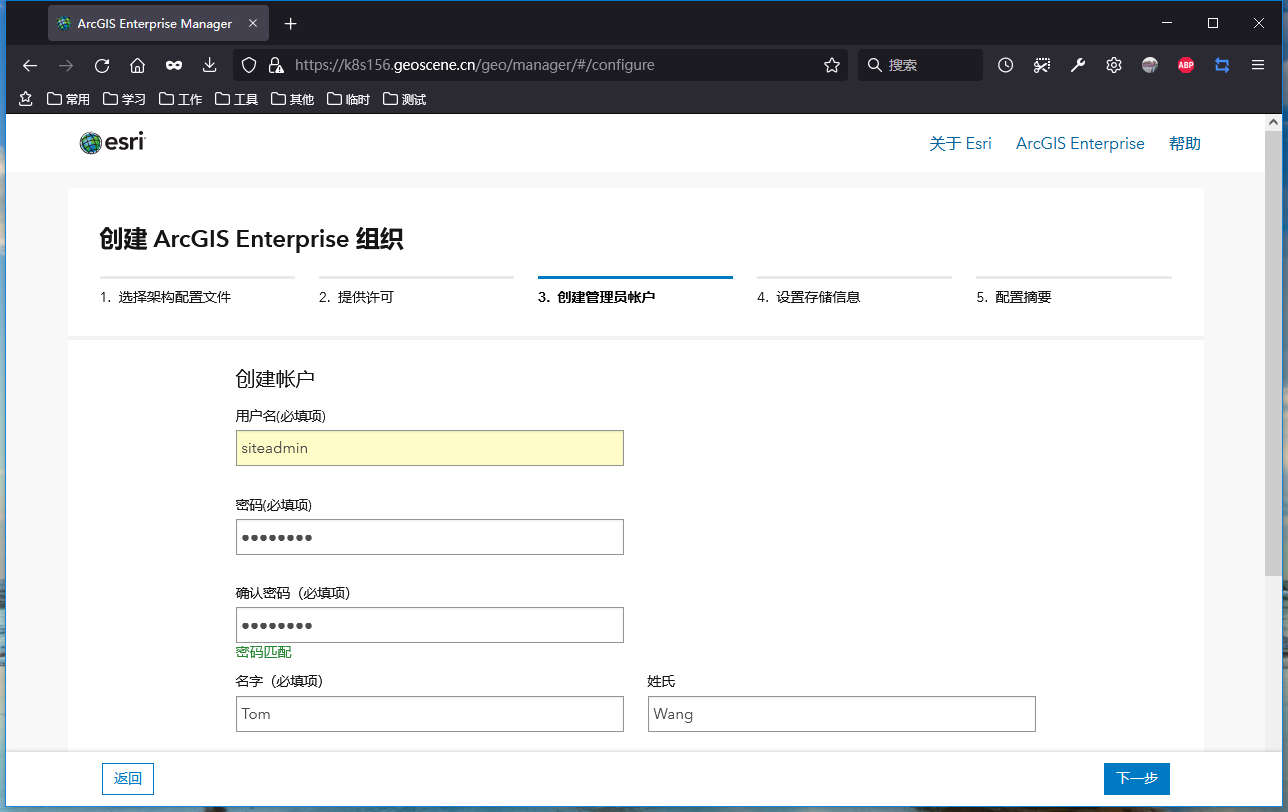Click the 密码 password field
This screenshot has height=812, width=1288.
430,537
